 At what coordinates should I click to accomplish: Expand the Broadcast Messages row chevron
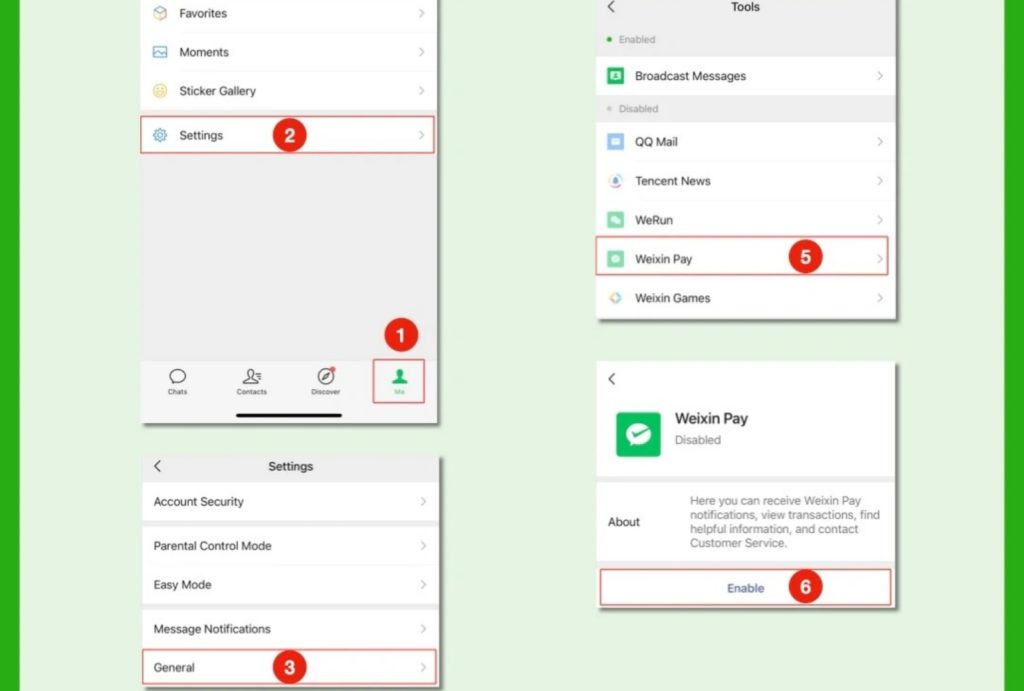tap(880, 75)
